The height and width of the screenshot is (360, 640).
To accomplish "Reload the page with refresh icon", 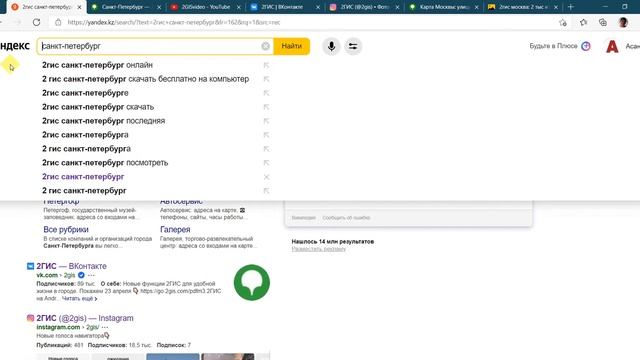I will [x=36, y=22].
